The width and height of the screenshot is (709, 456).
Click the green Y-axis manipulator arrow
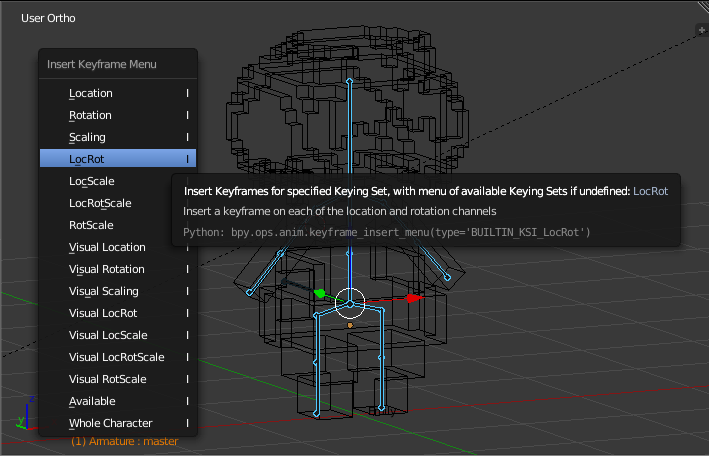coord(320,294)
